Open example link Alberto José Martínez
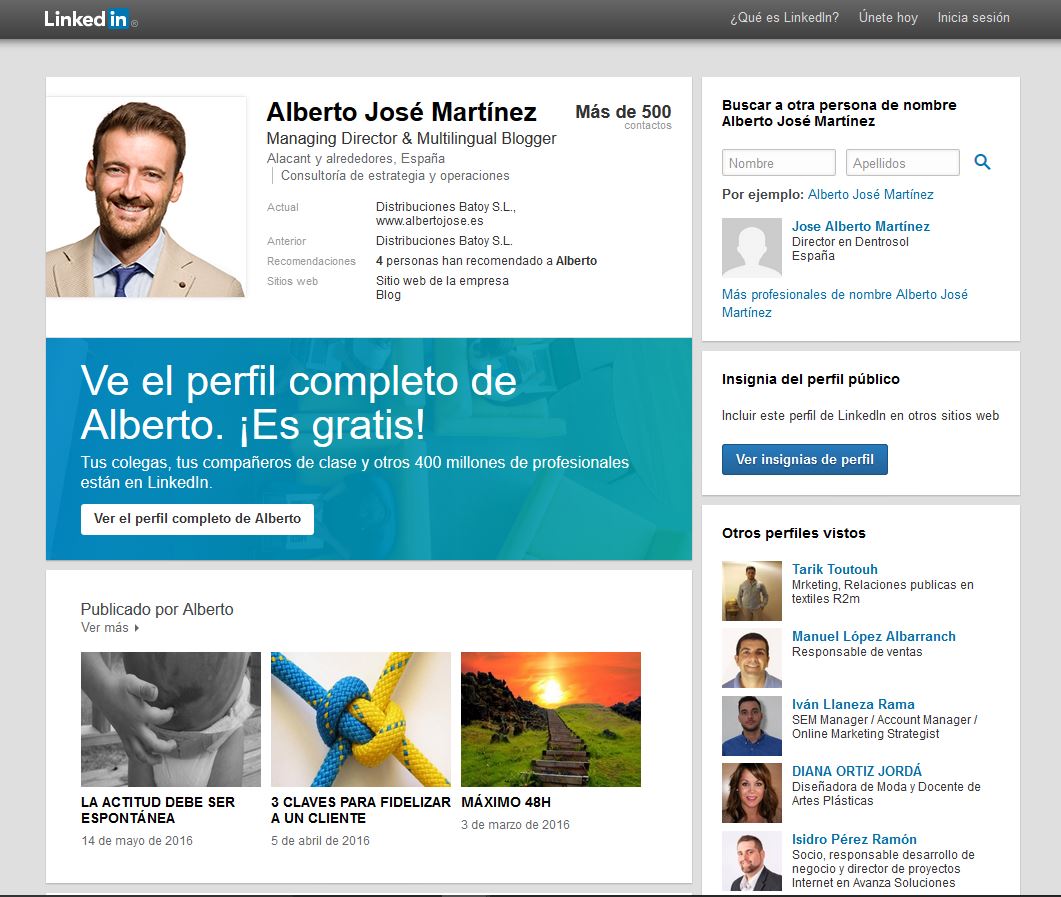 870,195
